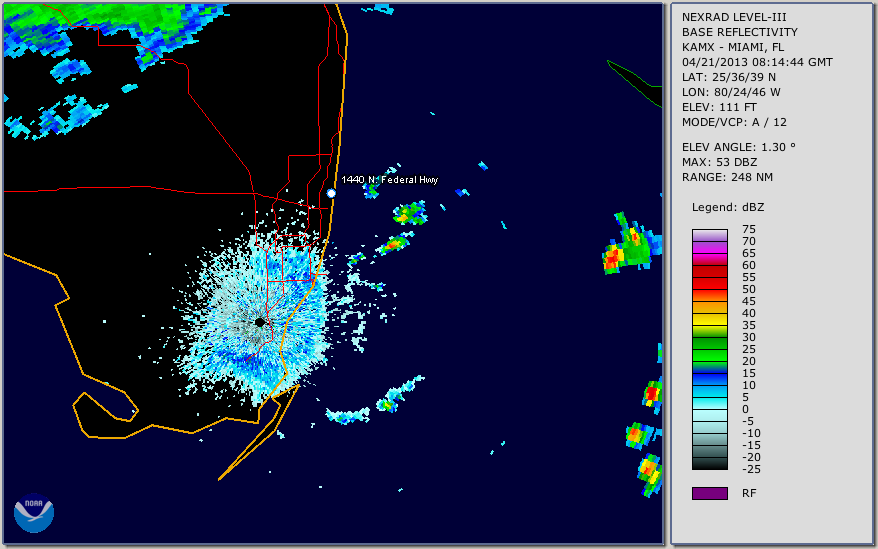Click the black radar site dot
878x549 pixels.
click(x=260, y=322)
